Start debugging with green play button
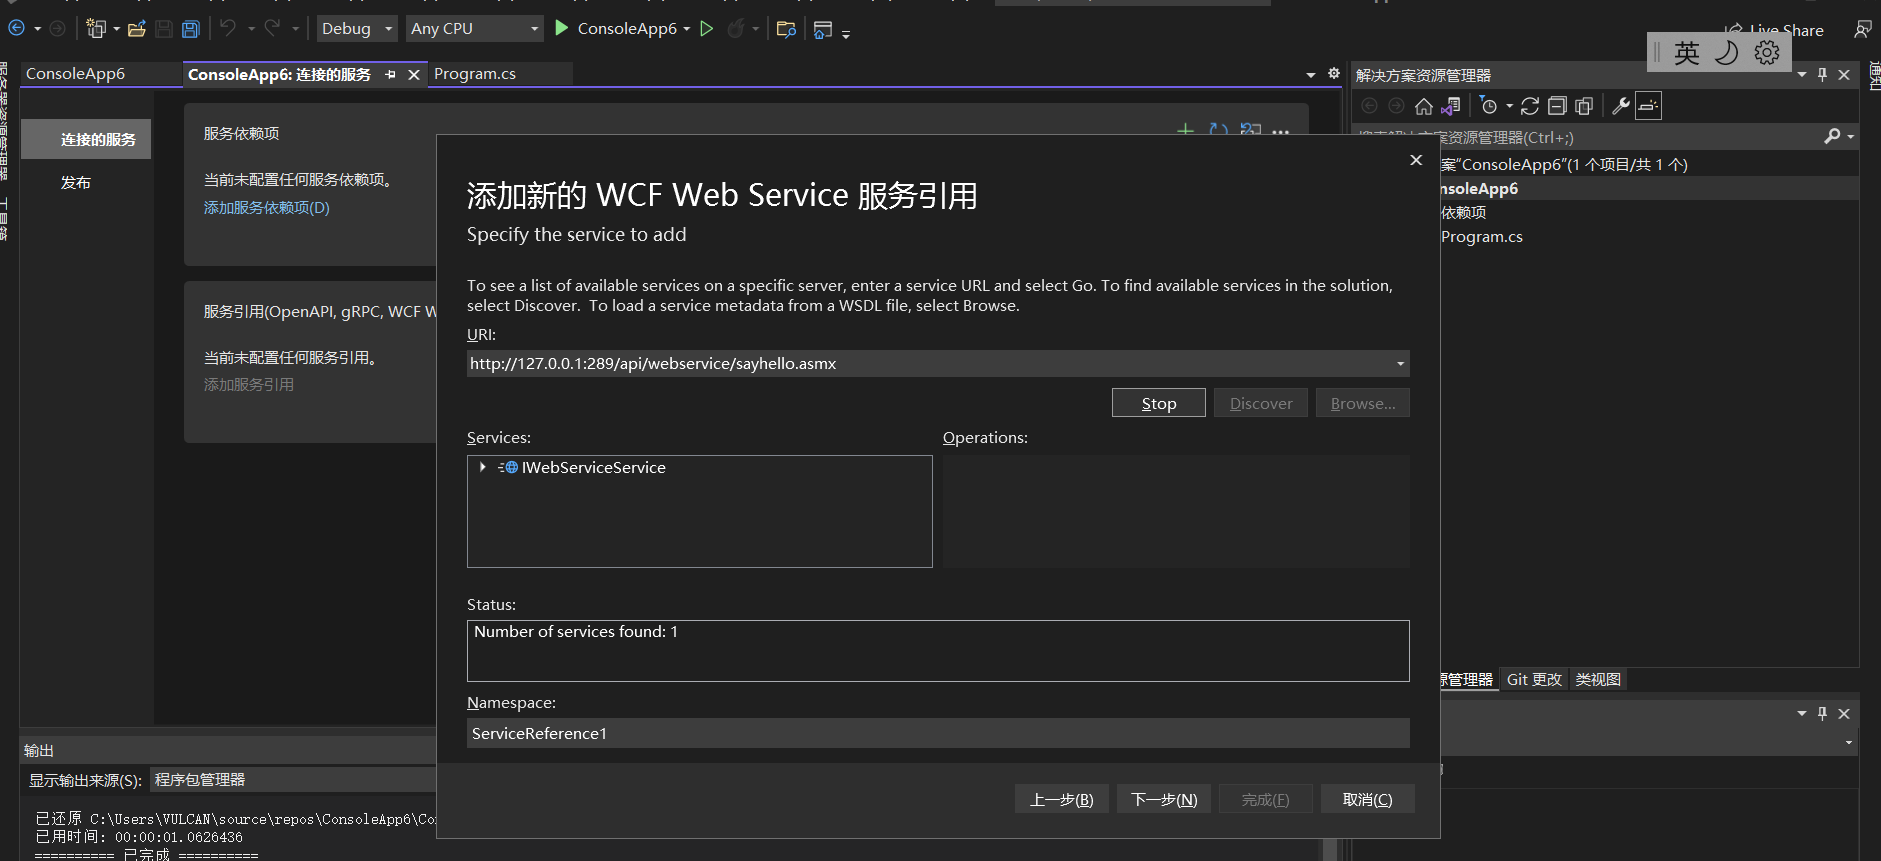 [x=562, y=28]
